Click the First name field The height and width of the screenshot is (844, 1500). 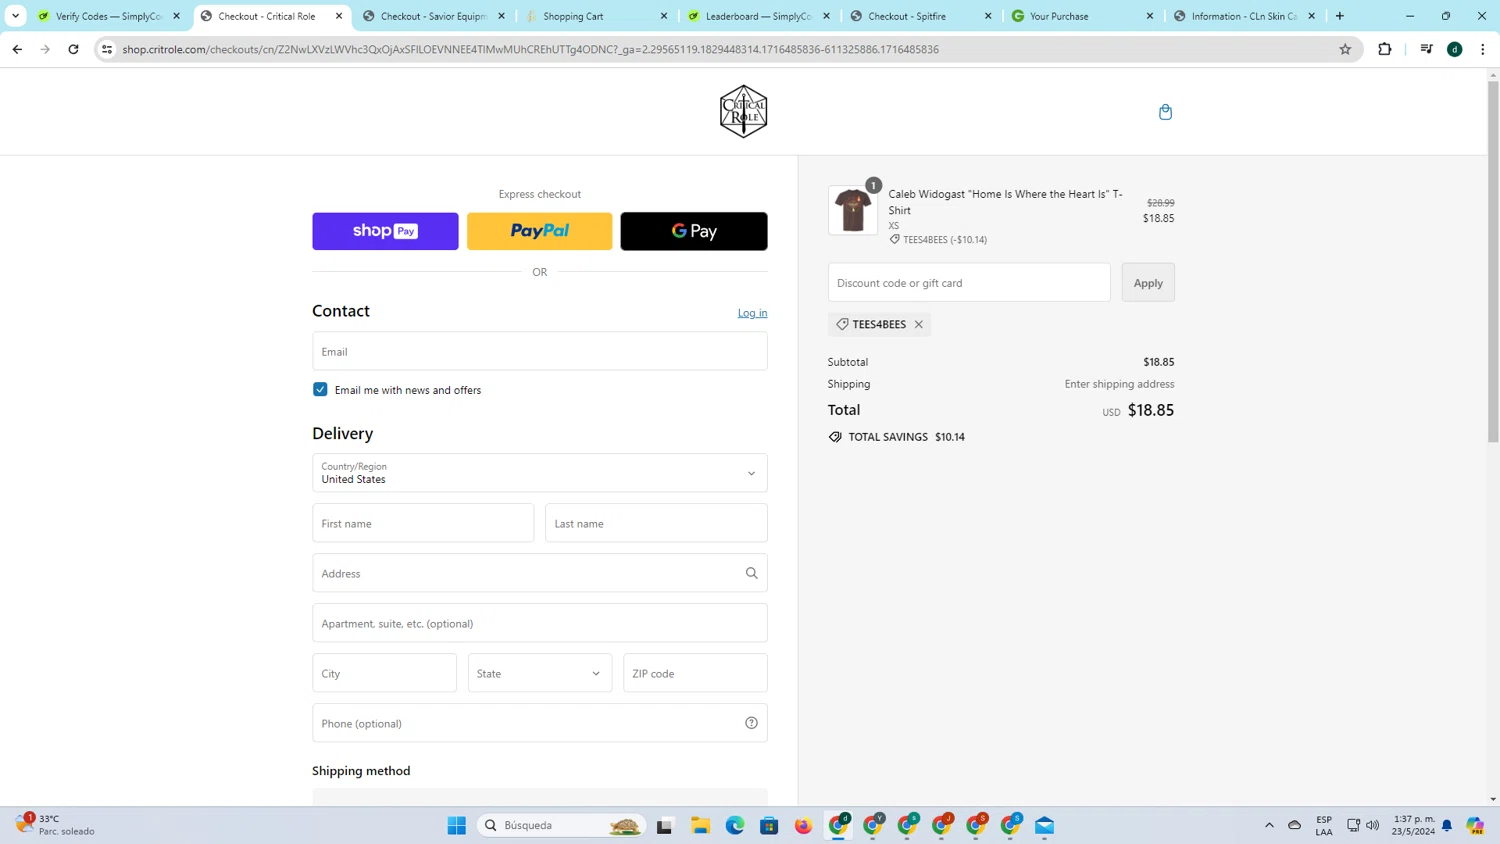423,523
